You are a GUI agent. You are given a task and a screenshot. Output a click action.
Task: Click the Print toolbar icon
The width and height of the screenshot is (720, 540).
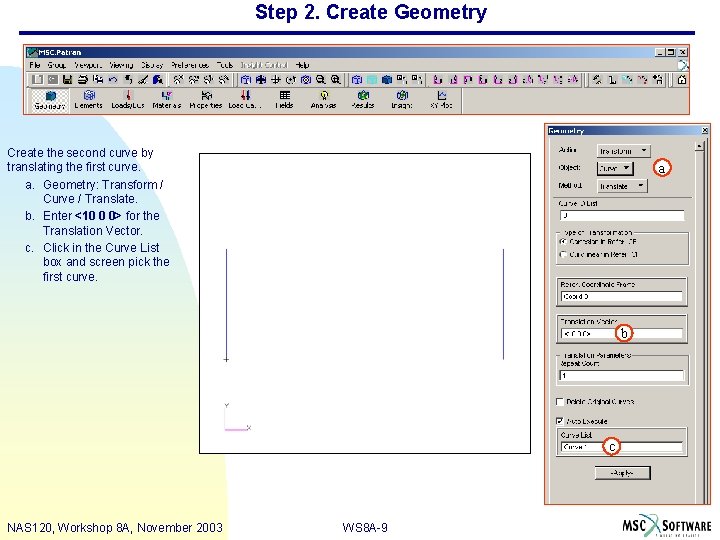[83, 80]
